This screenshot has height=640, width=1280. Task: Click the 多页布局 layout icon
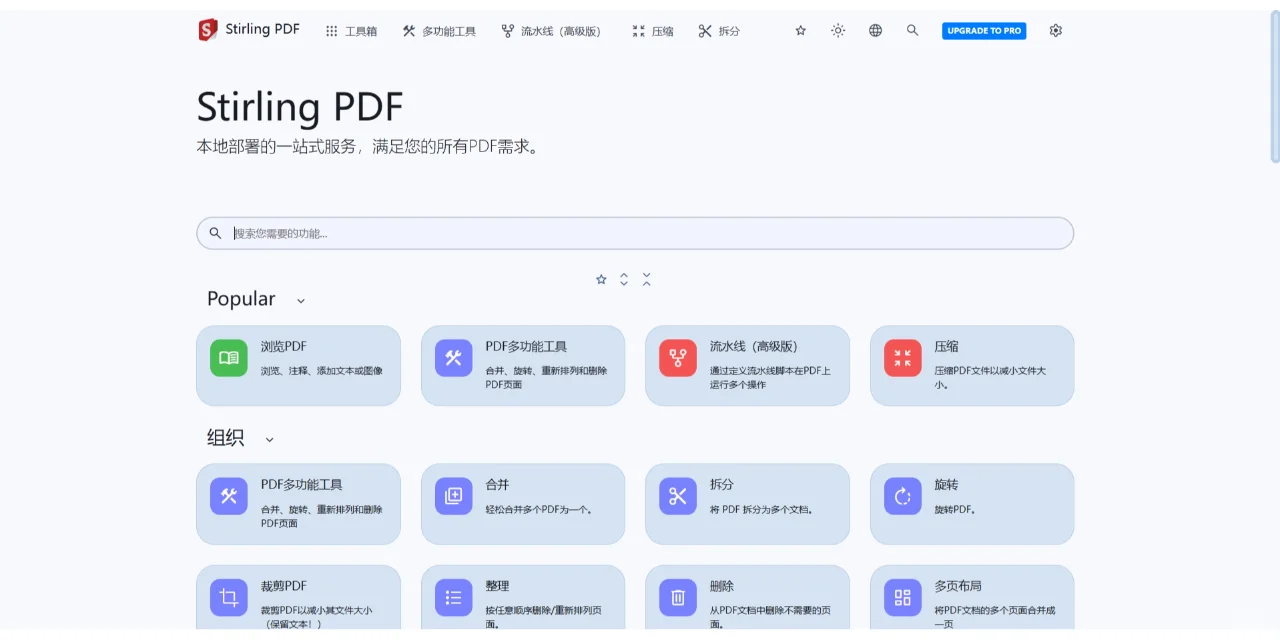click(x=903, y=598)
